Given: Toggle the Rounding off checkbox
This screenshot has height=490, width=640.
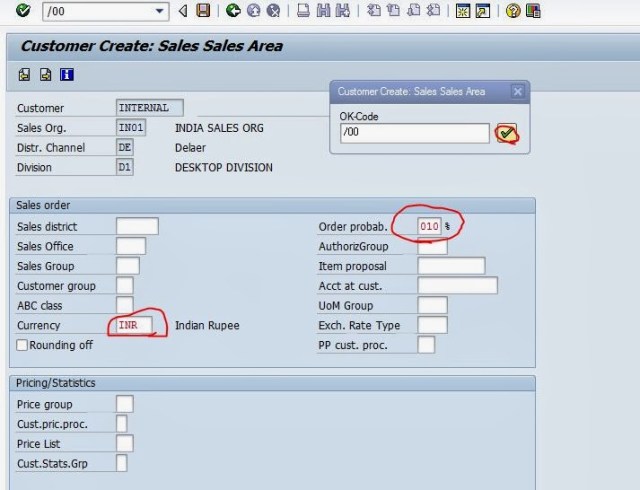Looking at the screenshot, I should coord(22,345).
